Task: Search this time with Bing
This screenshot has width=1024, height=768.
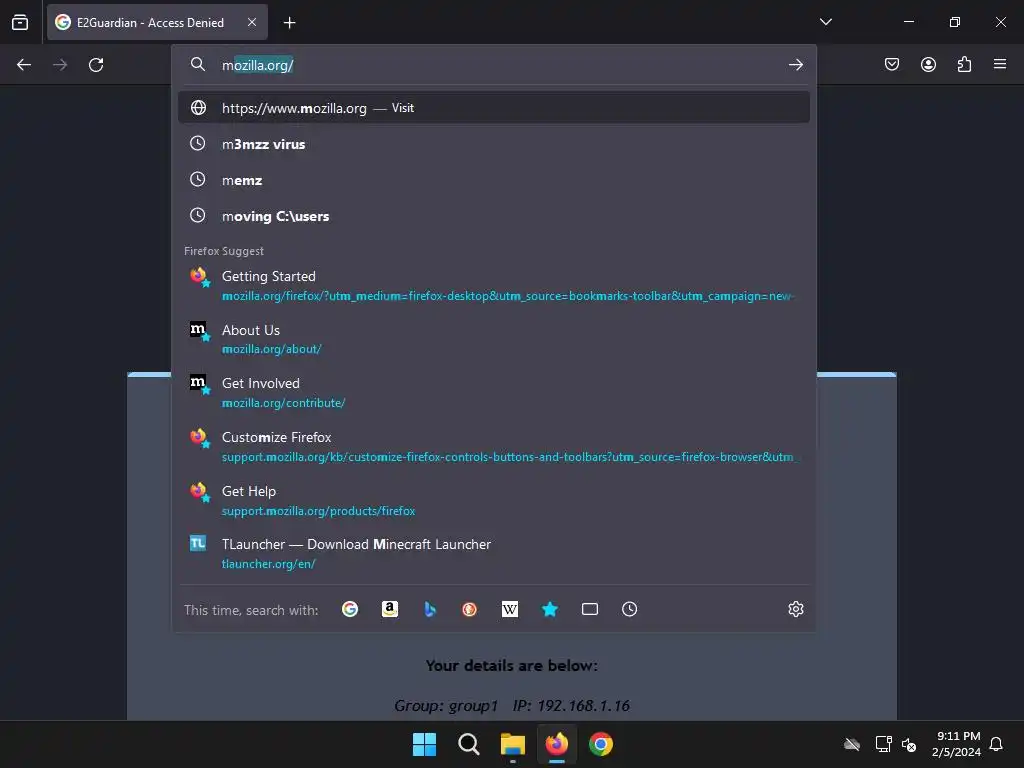Action: point(430,609)
